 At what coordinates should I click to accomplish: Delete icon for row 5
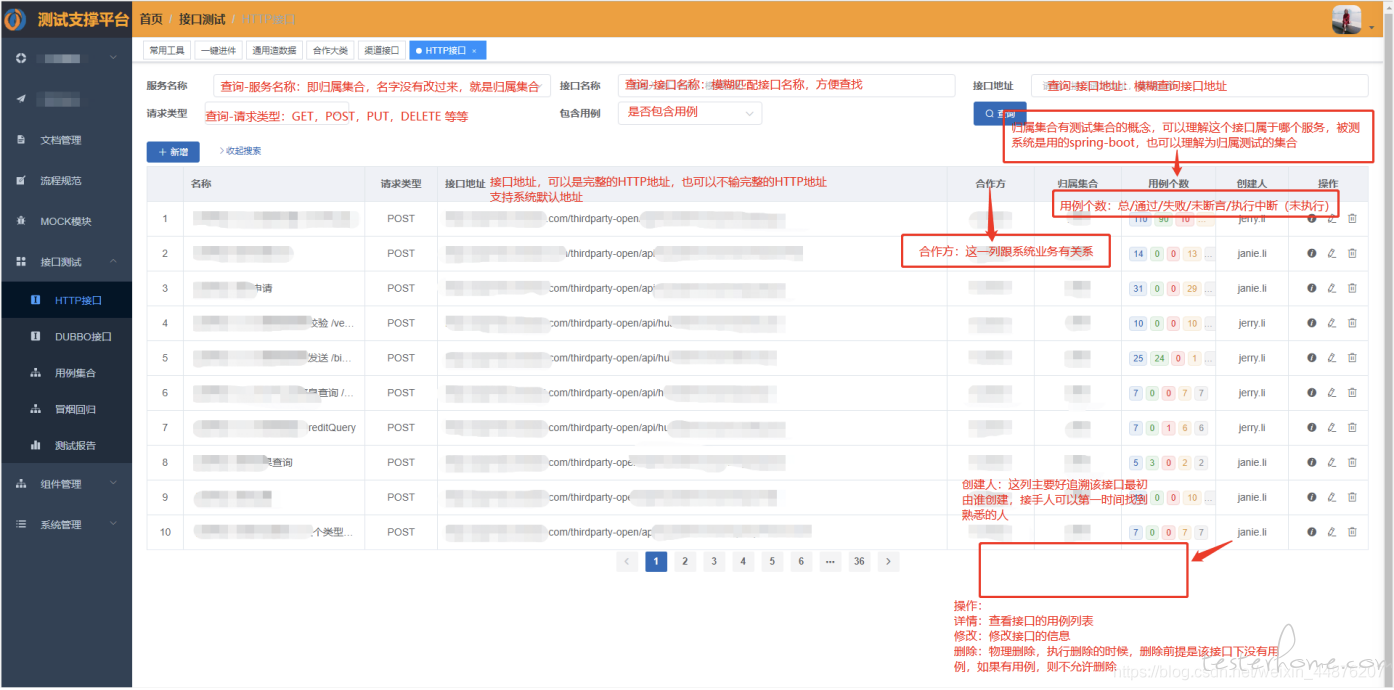(1352, 358)
